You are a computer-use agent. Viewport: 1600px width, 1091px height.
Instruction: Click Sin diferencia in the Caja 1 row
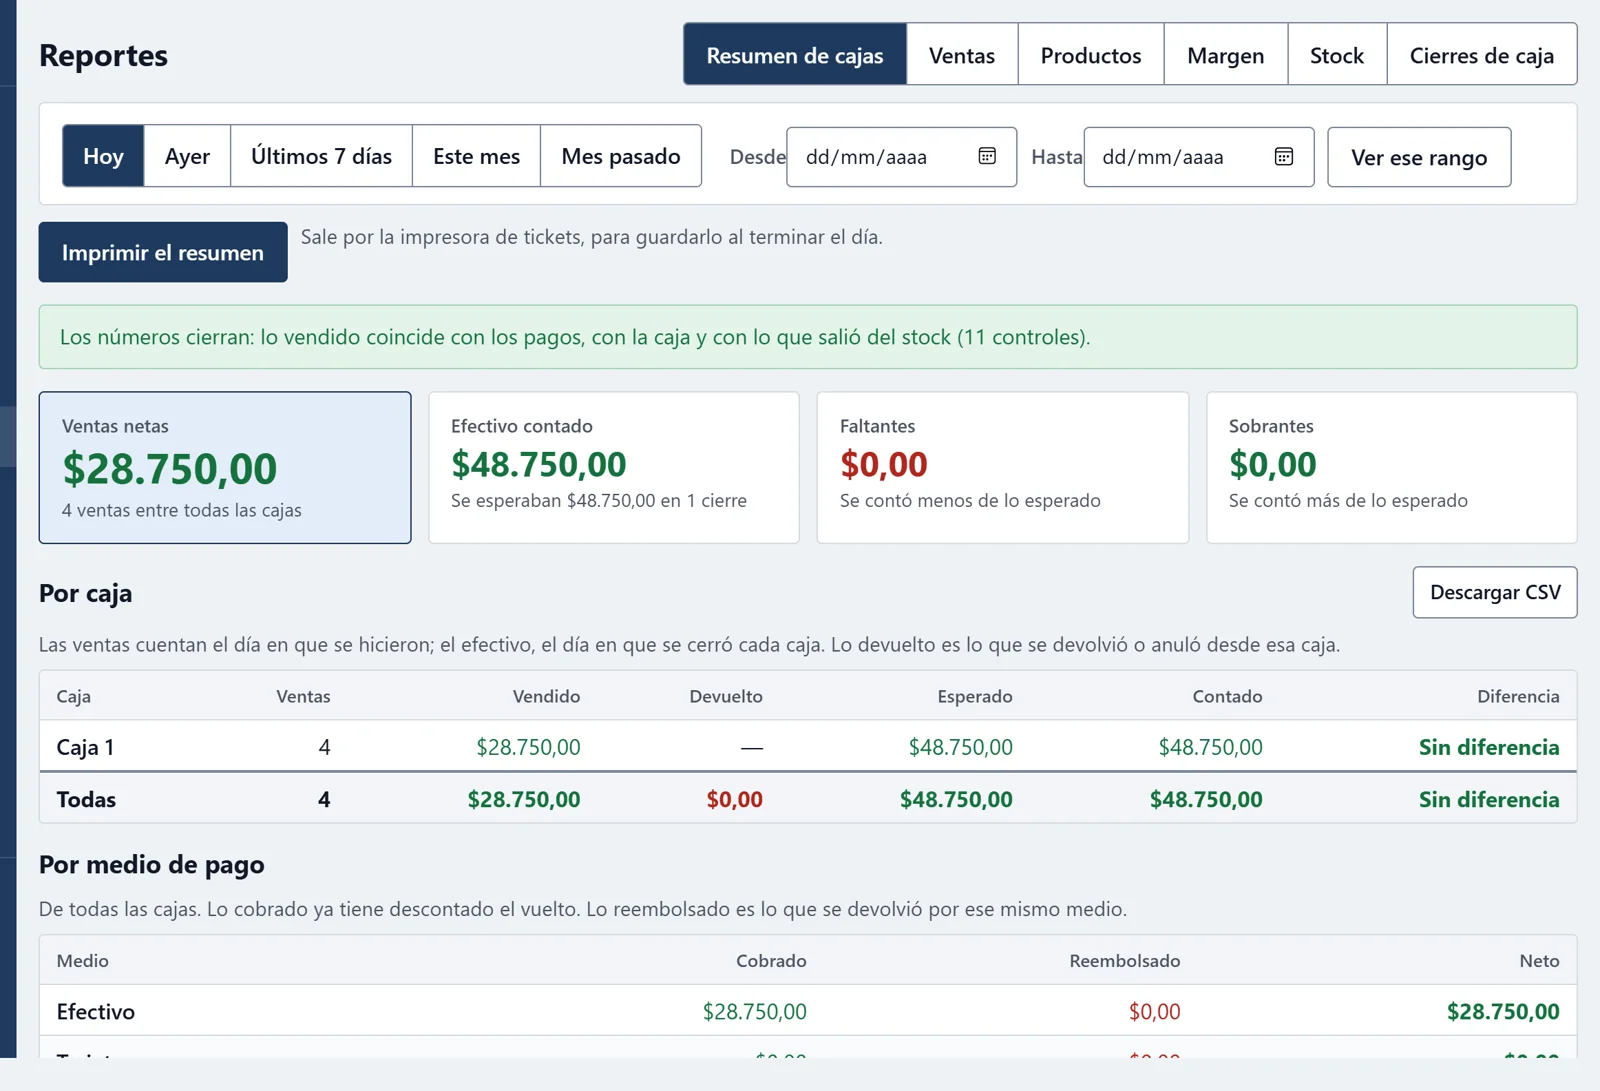coord(1489,747)
